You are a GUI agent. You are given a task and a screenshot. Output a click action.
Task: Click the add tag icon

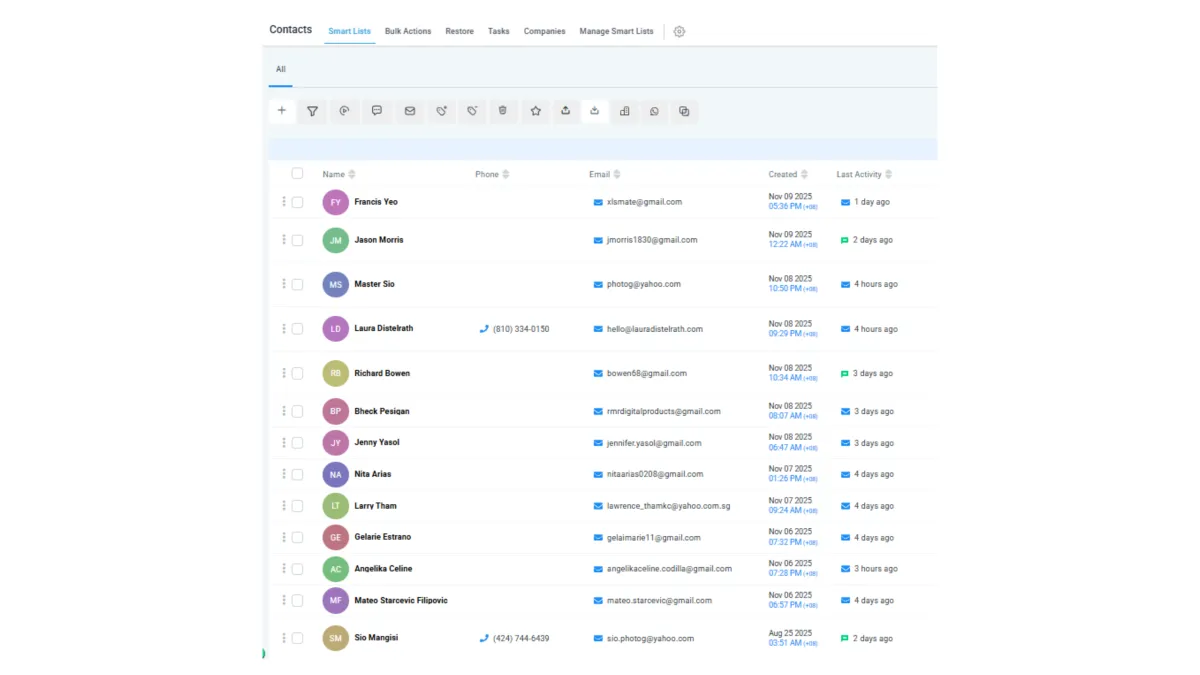tap(441, 111)
